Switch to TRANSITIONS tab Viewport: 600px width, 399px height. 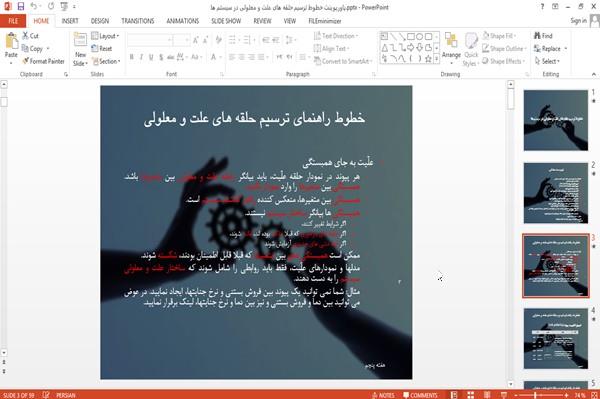pyautogui.click(x=138, y=21)
